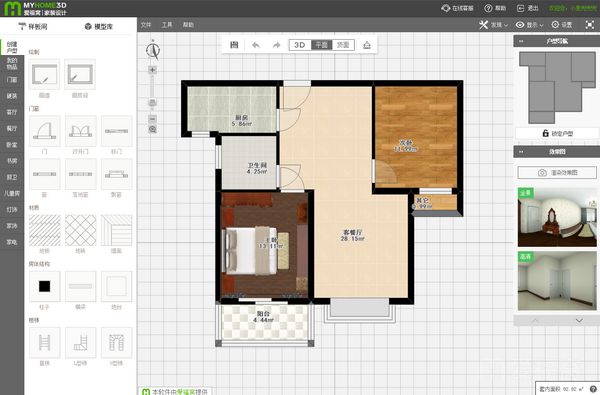The image size is (600, 395).
Task: Switch to the model library (模型库) tab
Action: pyautogui.click(x=99, y=26)
